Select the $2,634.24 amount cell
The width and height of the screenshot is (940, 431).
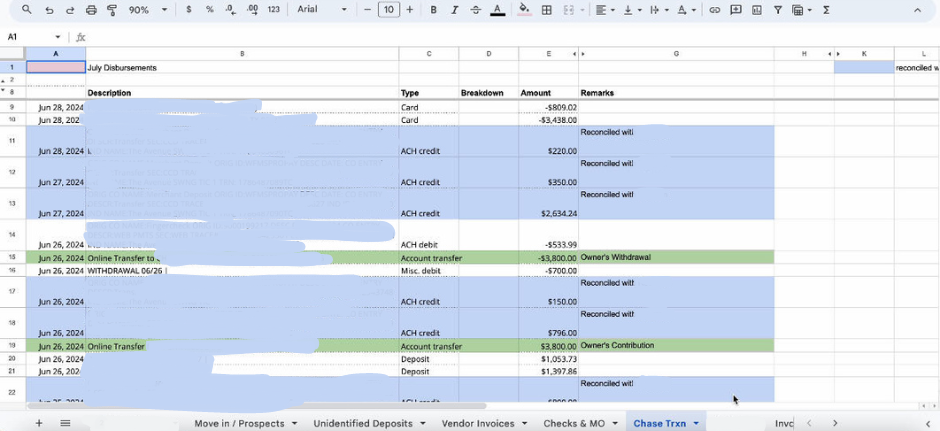549,204
